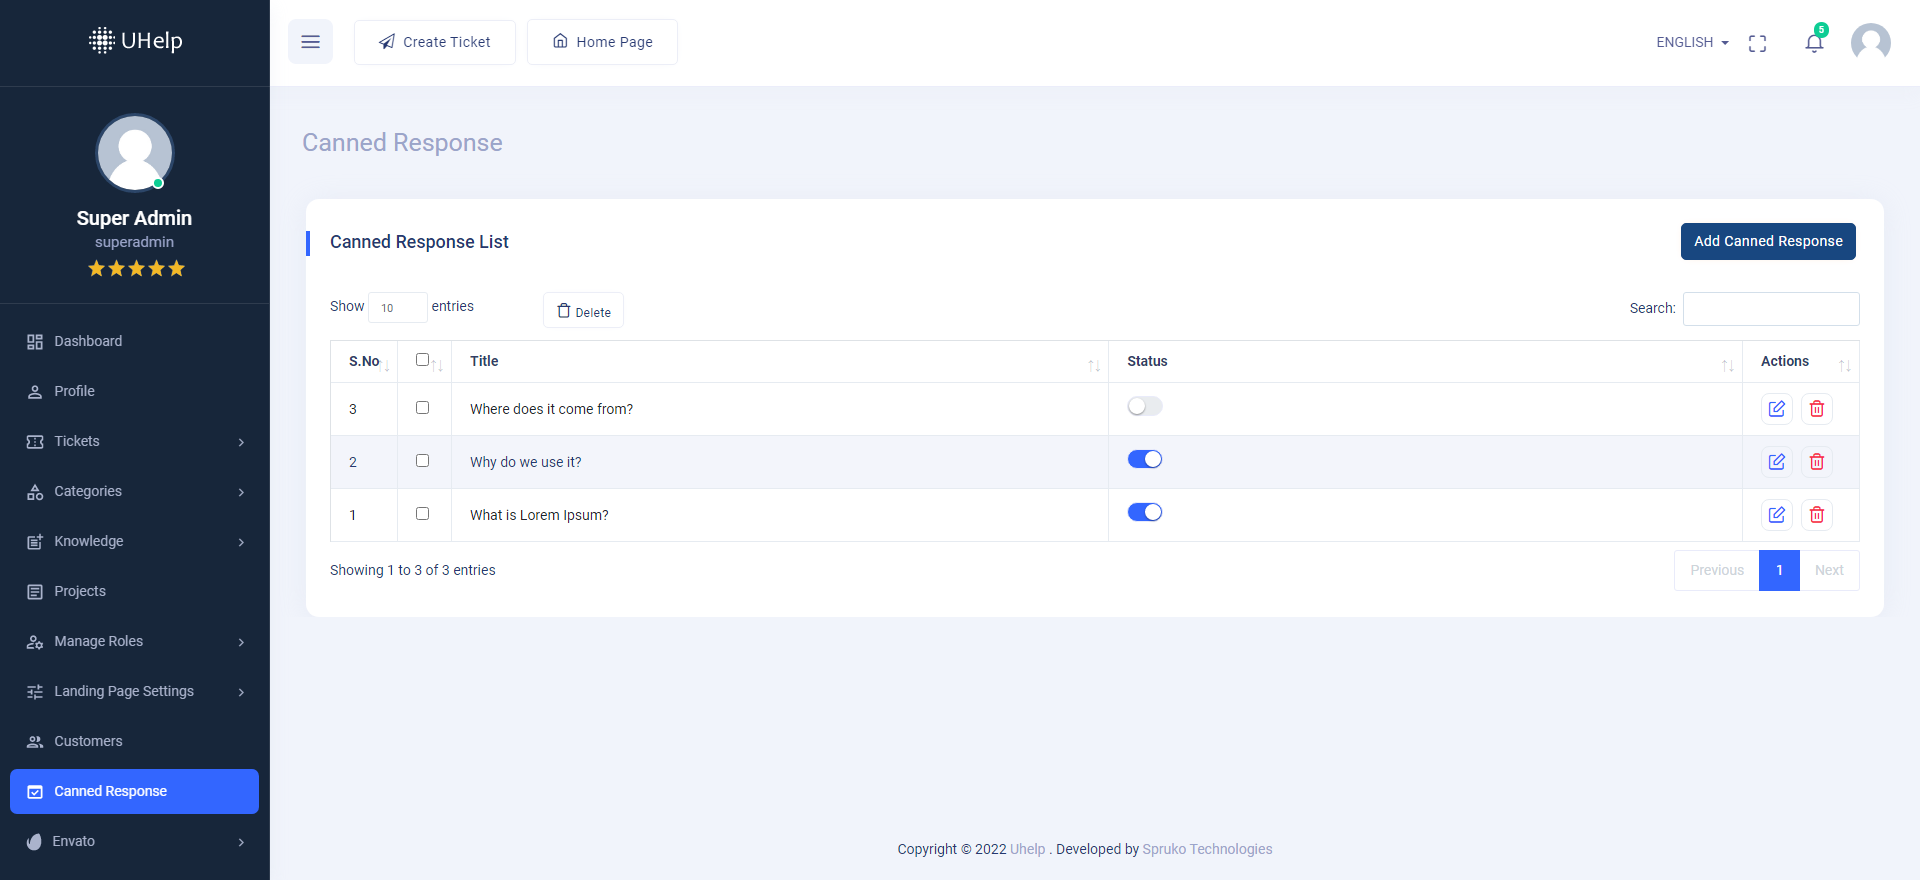Open the ENGLISH language dropdown

tap(1692, 42)
